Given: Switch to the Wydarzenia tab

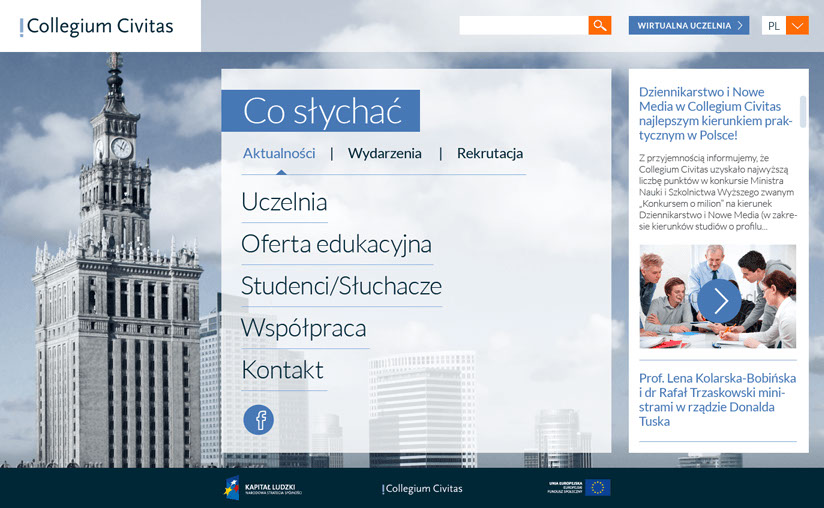Looking at the screenshot, I should pos(385,153).
